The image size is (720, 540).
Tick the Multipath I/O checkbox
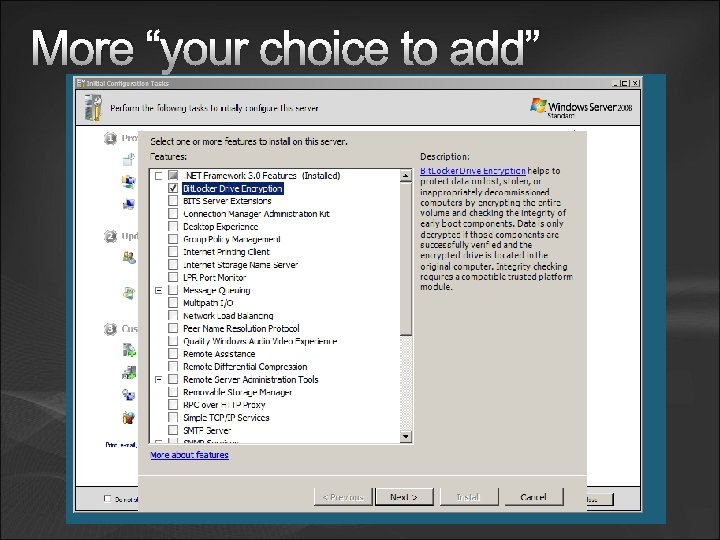click(x=173, y=303)
